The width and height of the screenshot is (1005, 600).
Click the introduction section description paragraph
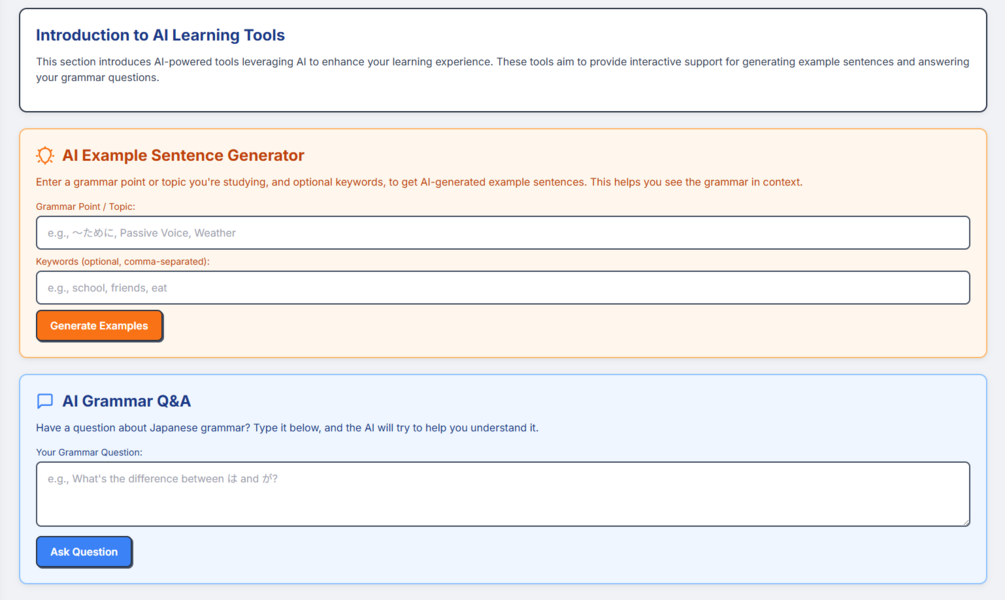[502, 69]
